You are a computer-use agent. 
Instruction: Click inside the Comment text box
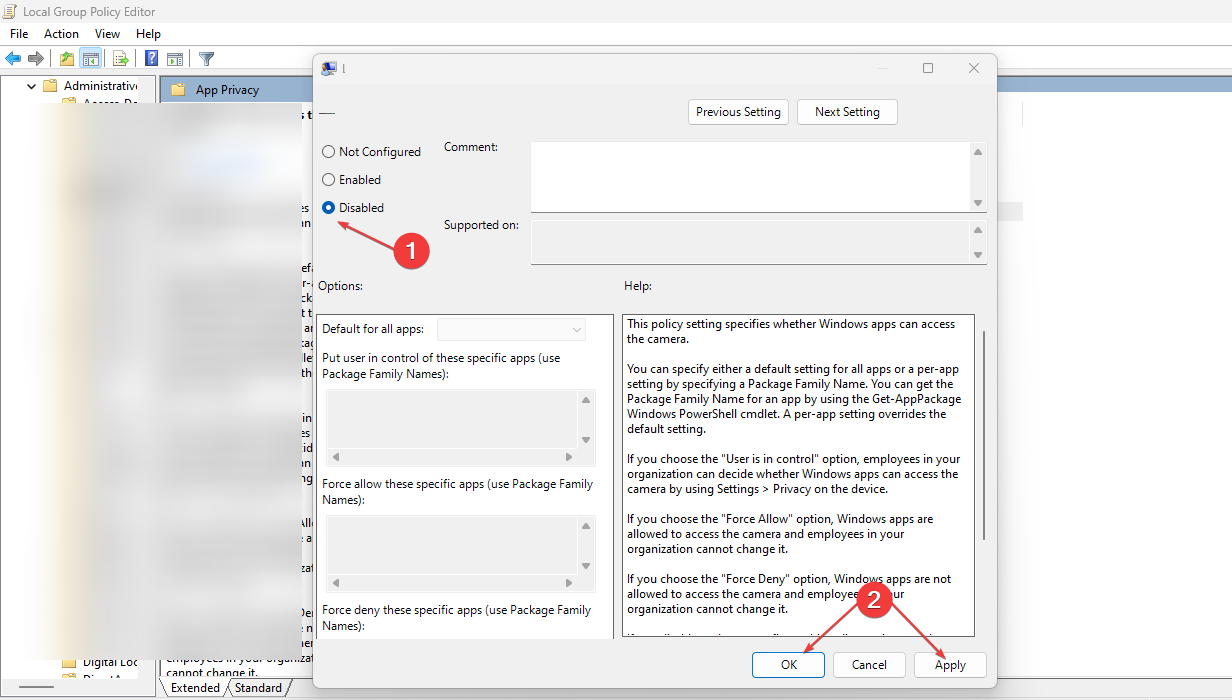750,177
